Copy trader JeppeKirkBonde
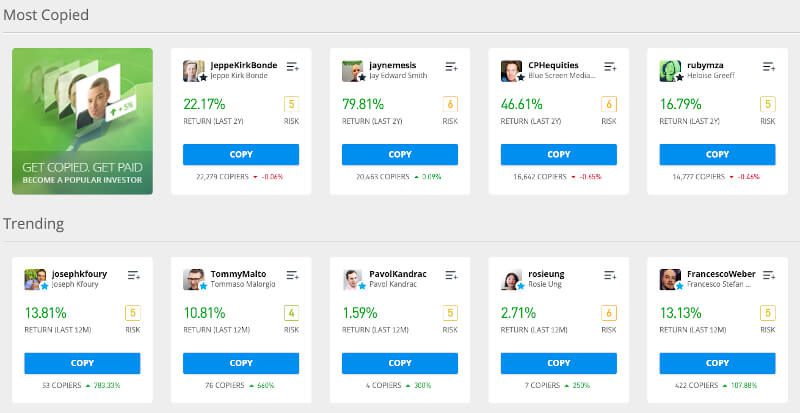The image size is (800, 413). click(241, 154)
